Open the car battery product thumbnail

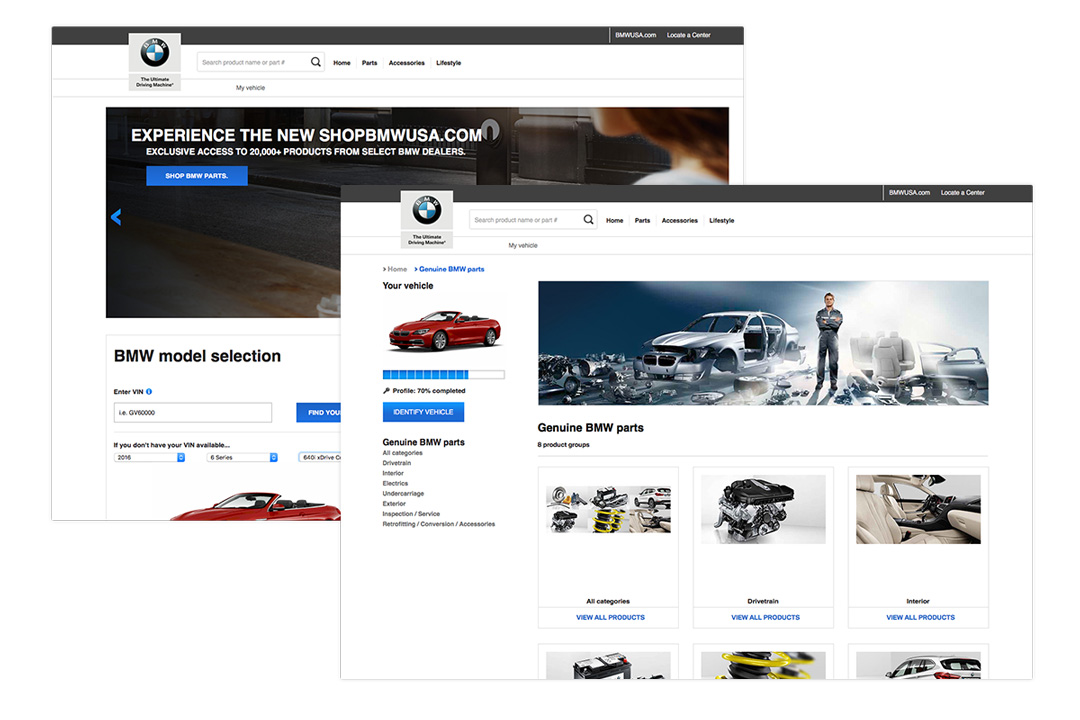coord(608,666)
